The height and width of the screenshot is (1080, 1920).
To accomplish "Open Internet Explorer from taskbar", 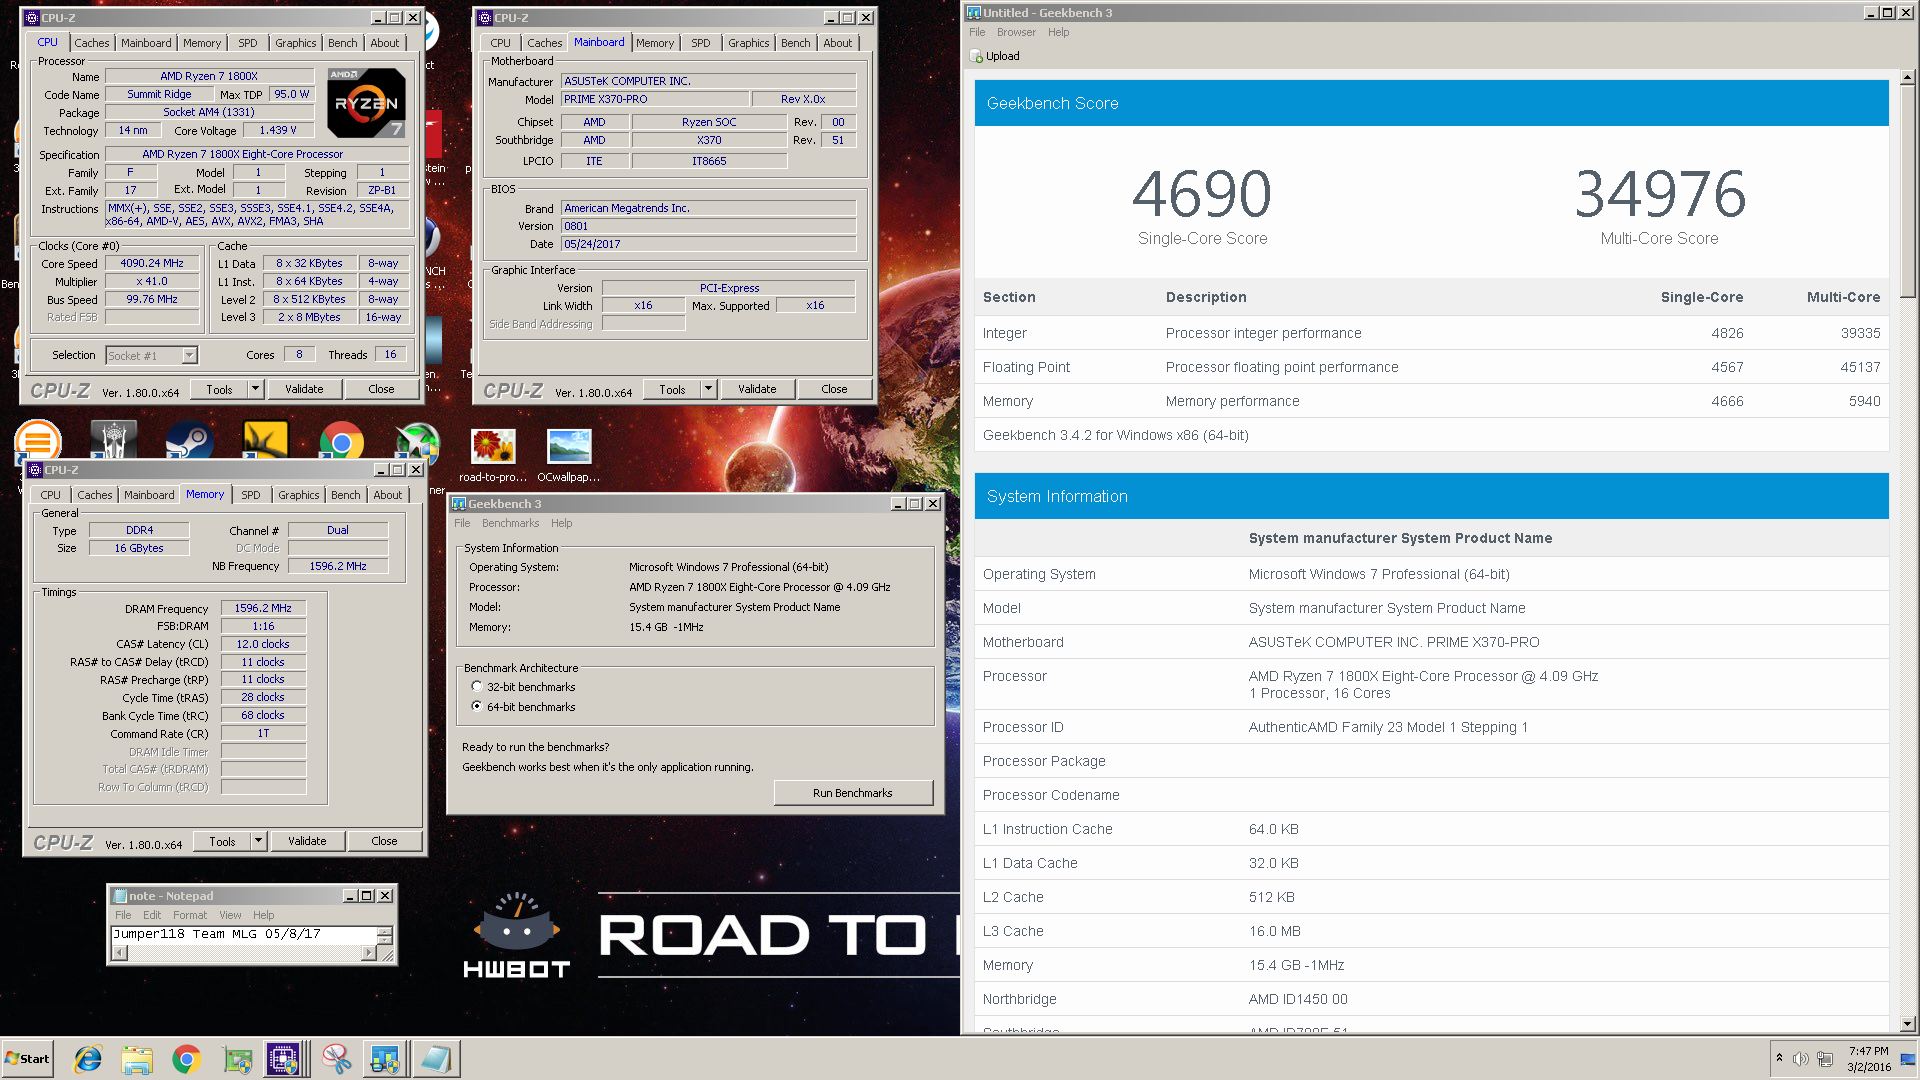I will 88,1059.
